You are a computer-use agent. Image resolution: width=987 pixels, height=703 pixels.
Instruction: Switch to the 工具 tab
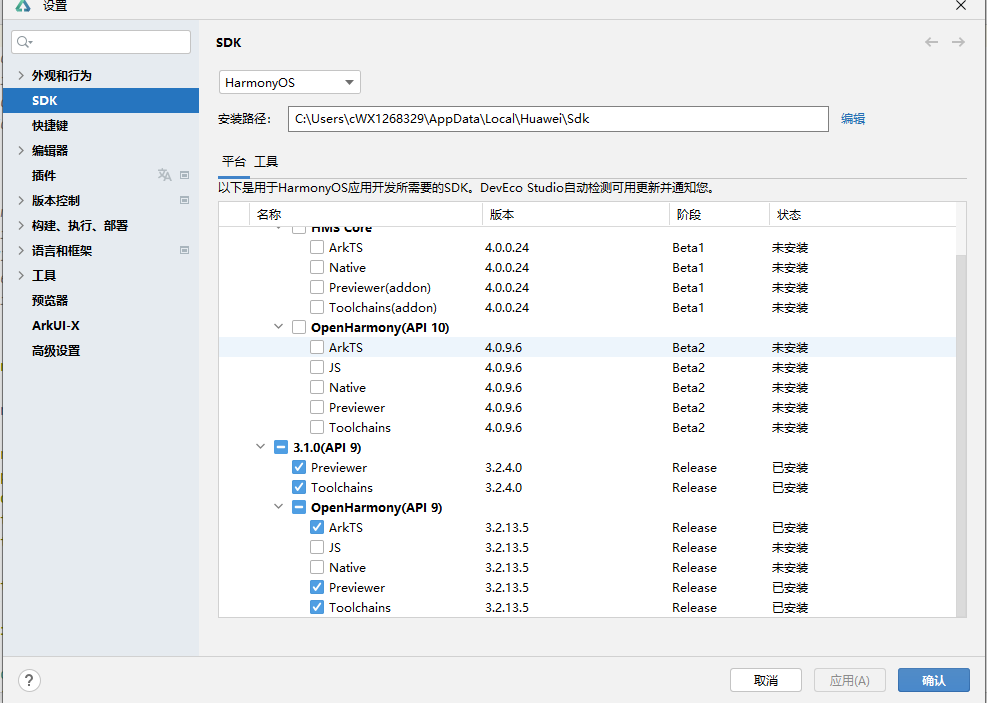[x=266, y=162]
